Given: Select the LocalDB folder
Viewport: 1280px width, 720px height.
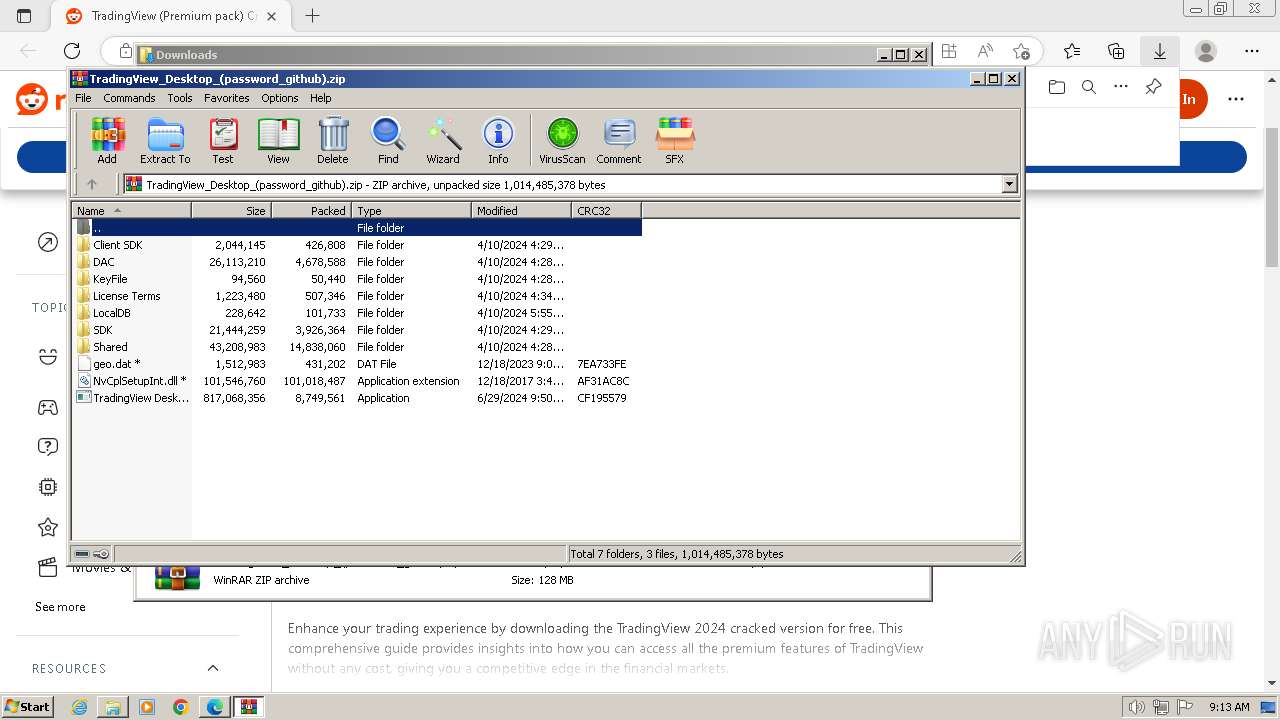Looking at the screenshot, I should coord(357,313).
